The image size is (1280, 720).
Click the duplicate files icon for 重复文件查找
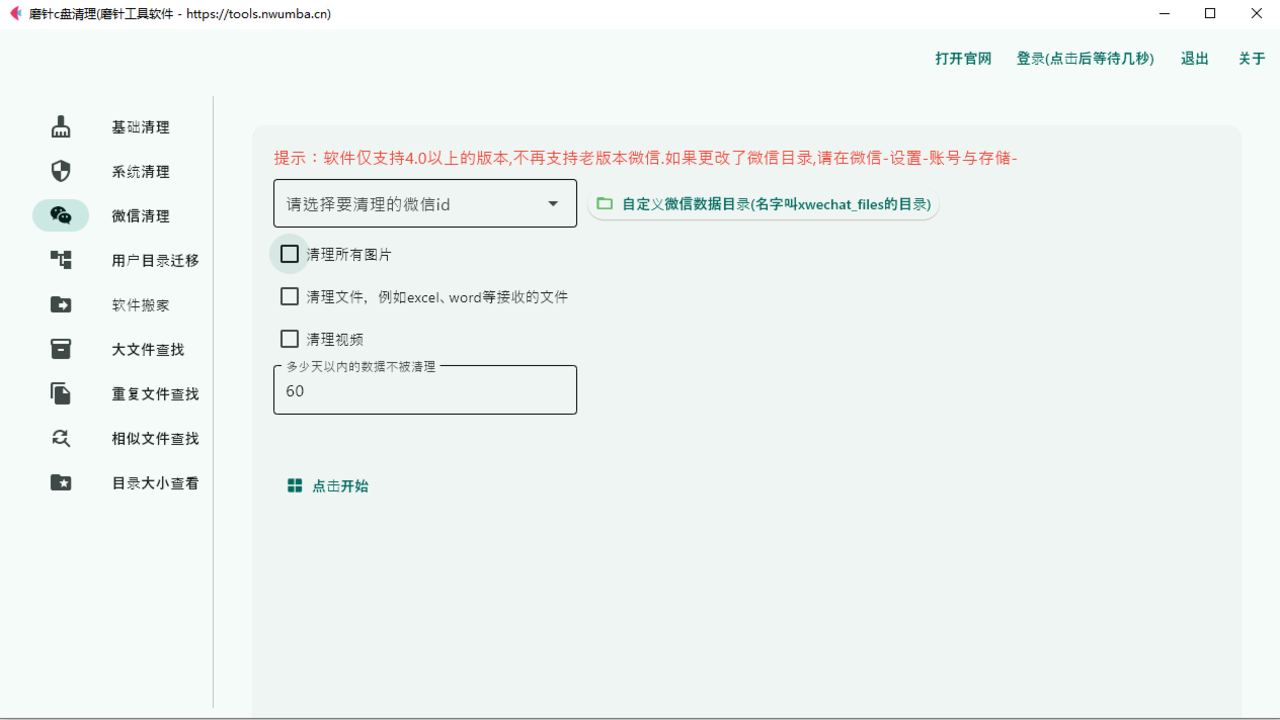point(61,393)
